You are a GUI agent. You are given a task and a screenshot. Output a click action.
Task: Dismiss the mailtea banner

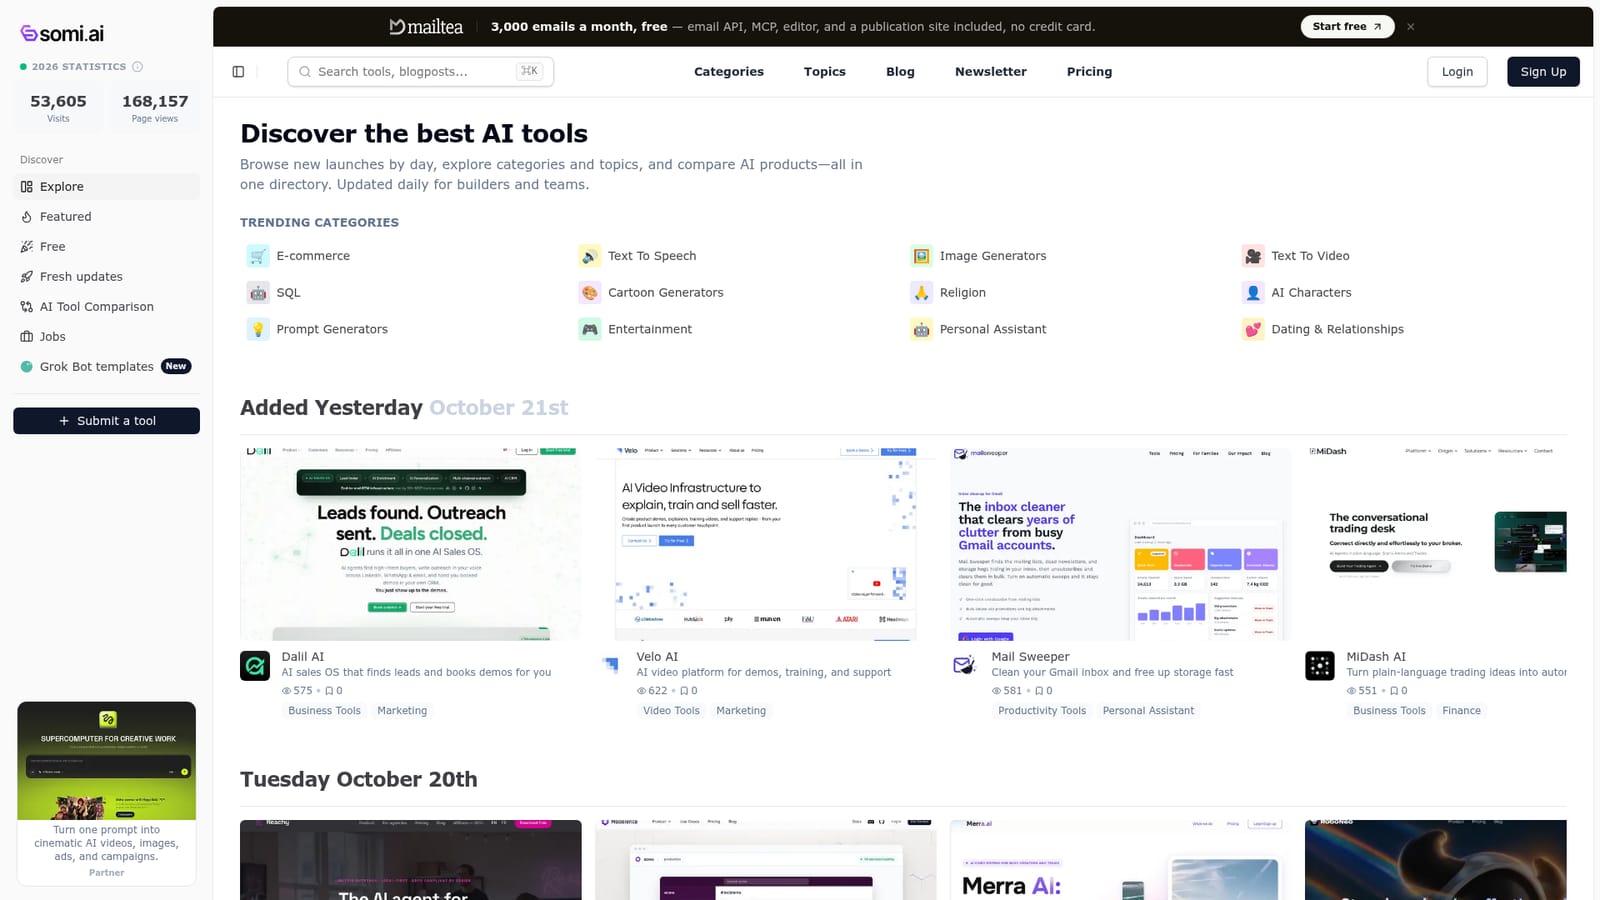click(x=1411, y=27)
